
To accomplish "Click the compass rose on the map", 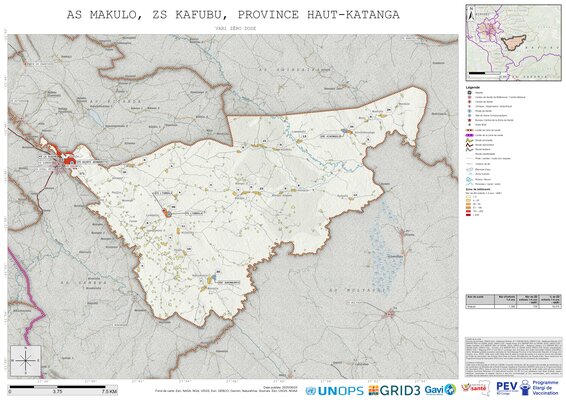I will (x=25, y=360).
